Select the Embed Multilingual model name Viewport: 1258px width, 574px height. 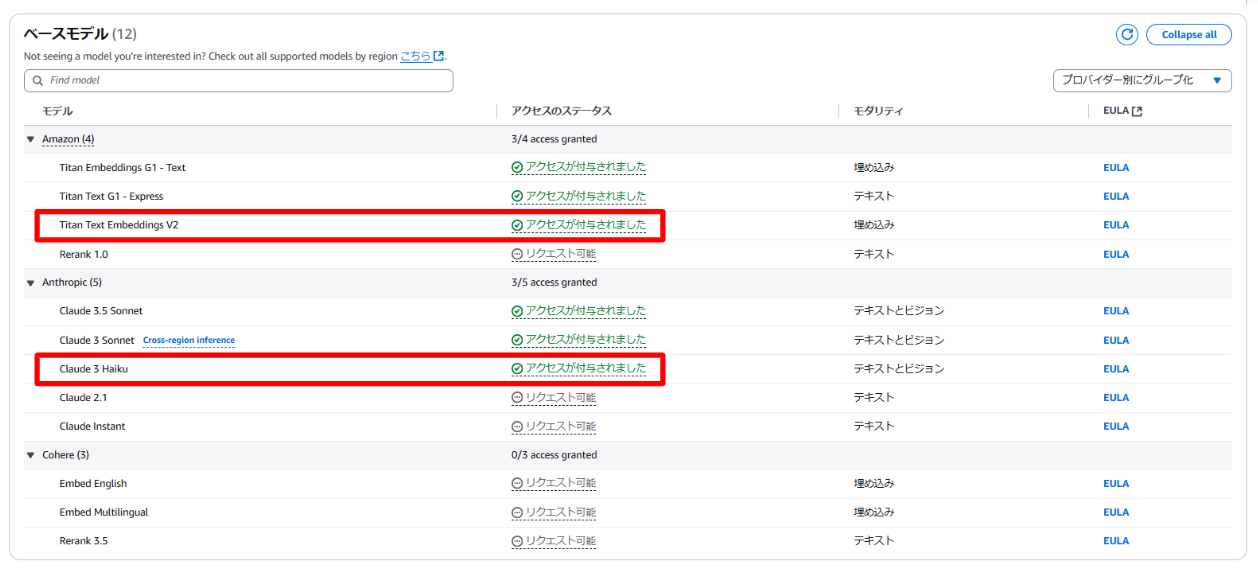[x=103, y=512]
